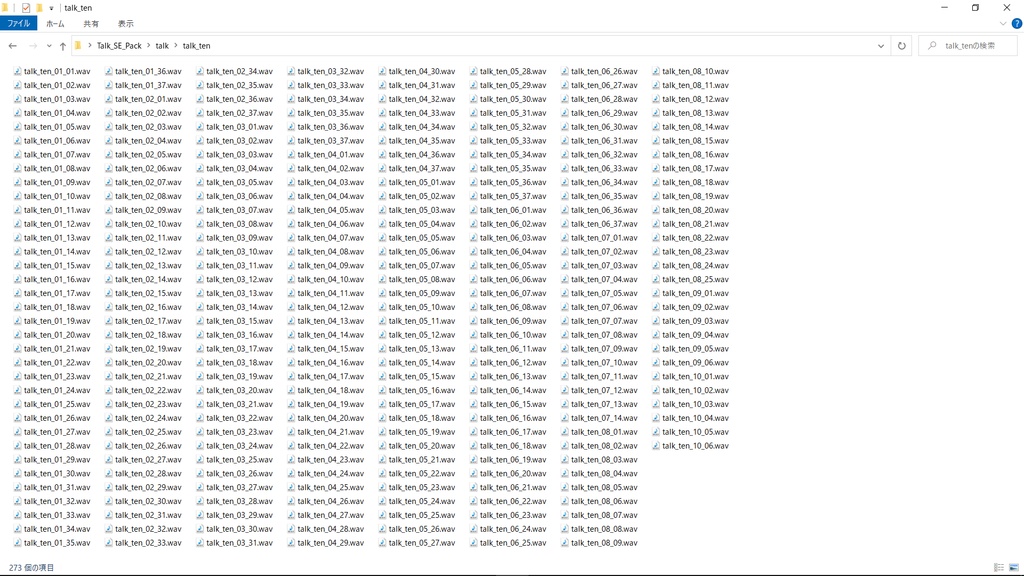Click the wav file icon beside talk_ten_04_07.wav
The width and height of the screenshot is (1024, 576).
coord(291,238)
